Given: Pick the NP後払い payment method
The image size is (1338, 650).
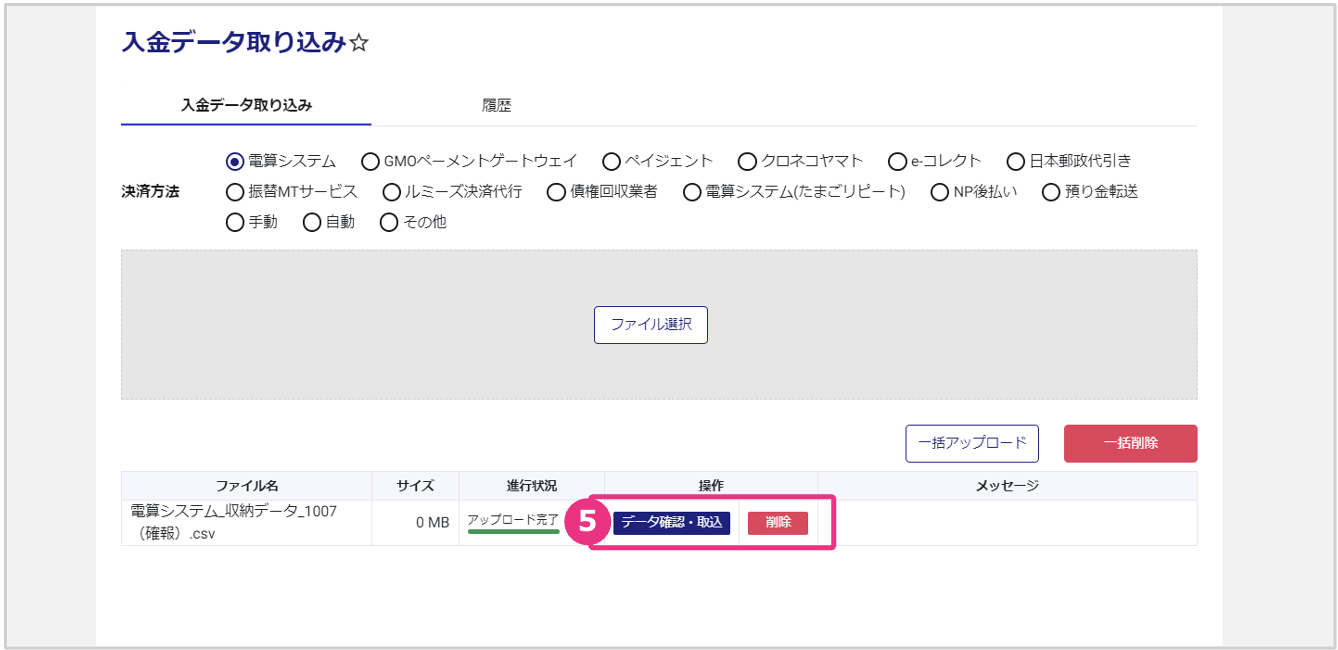Looking at the screenshot, I should pyautogui.click(x=940, y=192).
